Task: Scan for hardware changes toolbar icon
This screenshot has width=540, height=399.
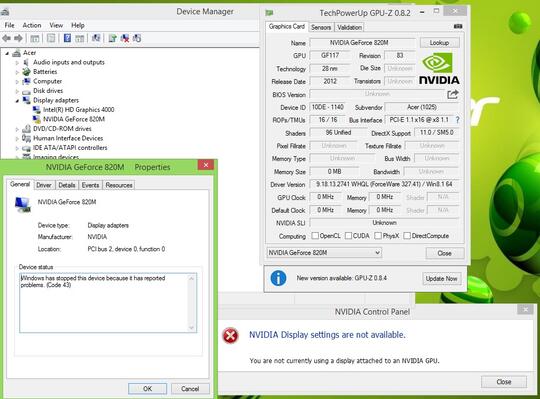Action: pyautogui.click(x=96, y=38)
